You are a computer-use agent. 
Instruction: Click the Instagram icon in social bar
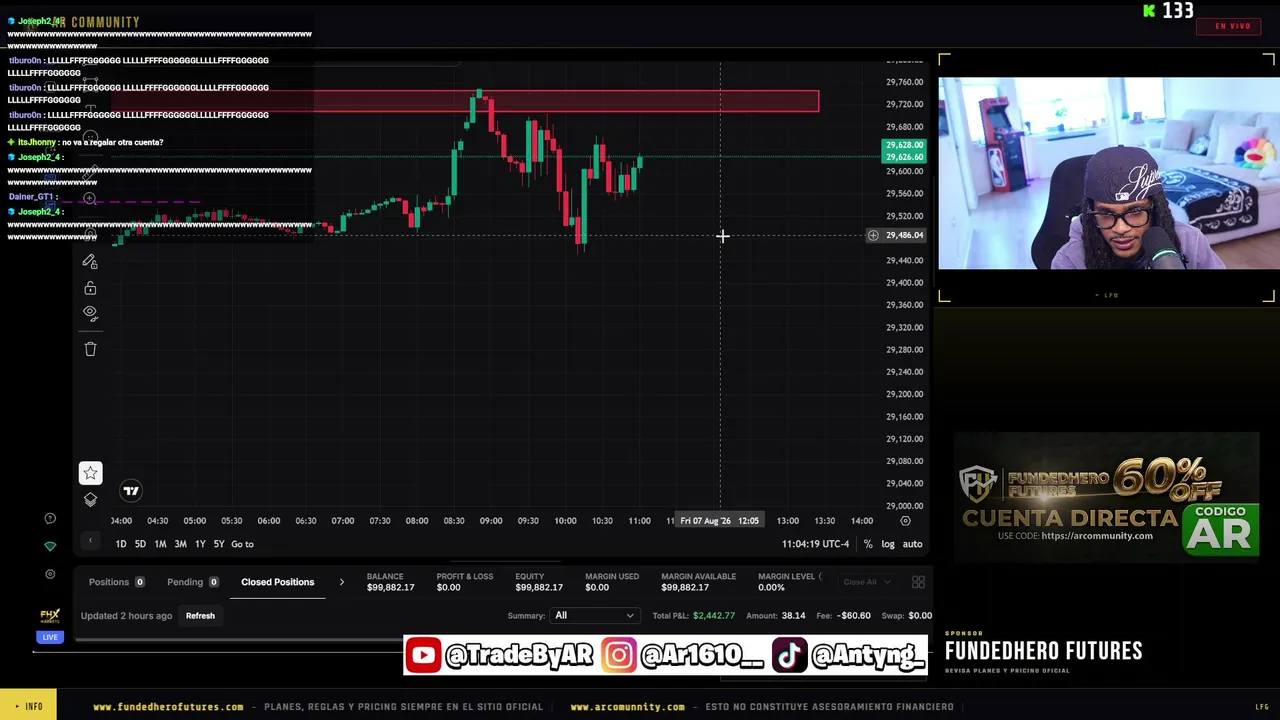619,655
